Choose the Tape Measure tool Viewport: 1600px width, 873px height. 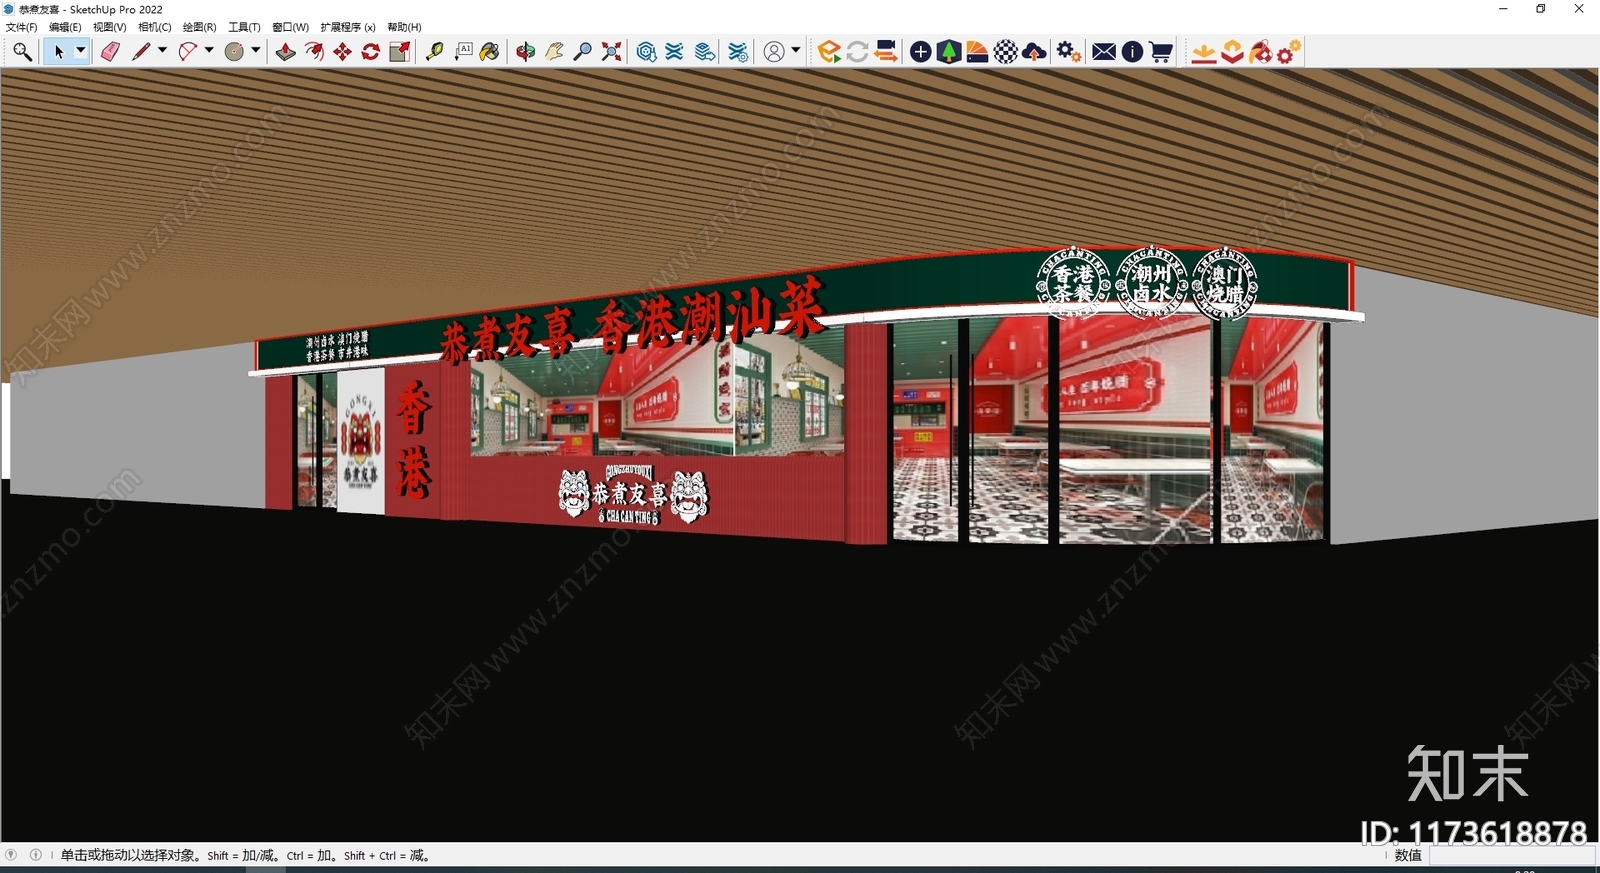click(435, 52)
